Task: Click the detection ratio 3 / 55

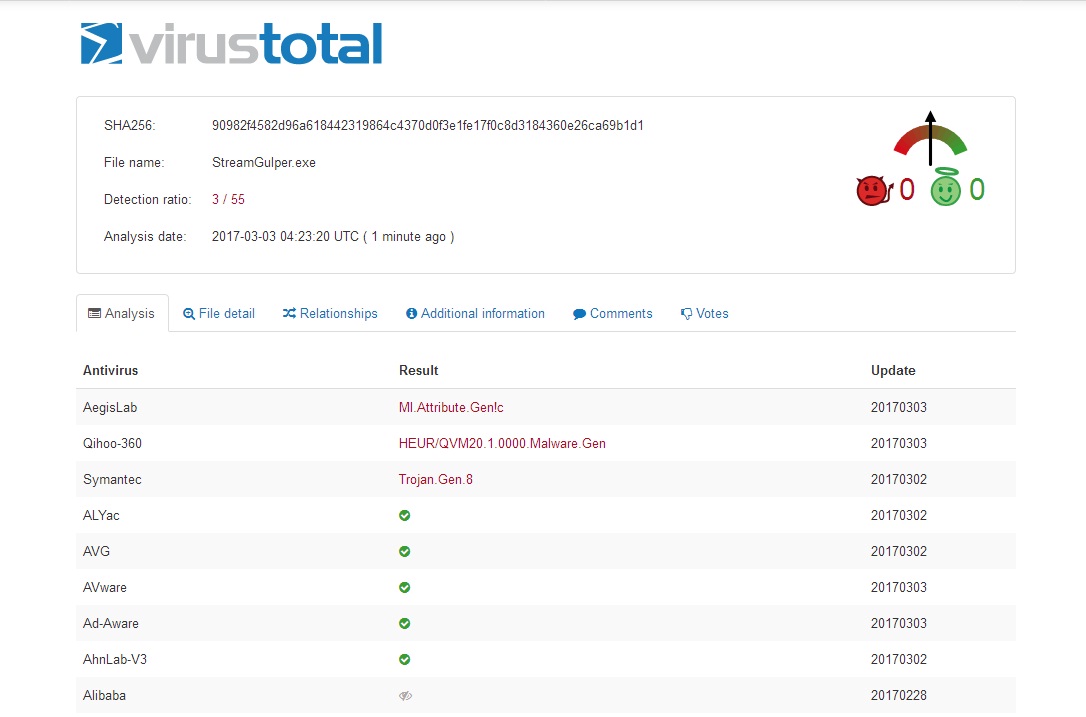Action: point(229,200)
